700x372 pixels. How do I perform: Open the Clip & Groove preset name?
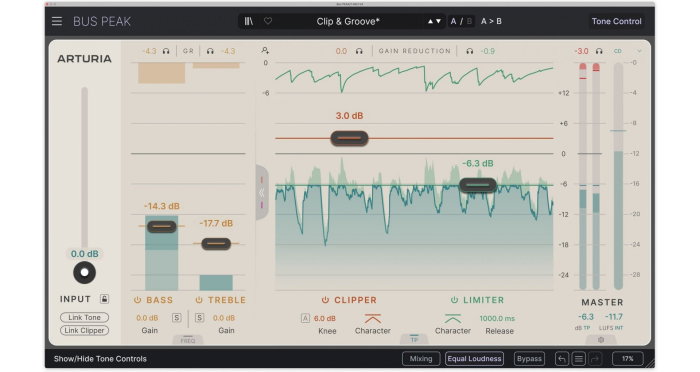[x=348, y=21]
